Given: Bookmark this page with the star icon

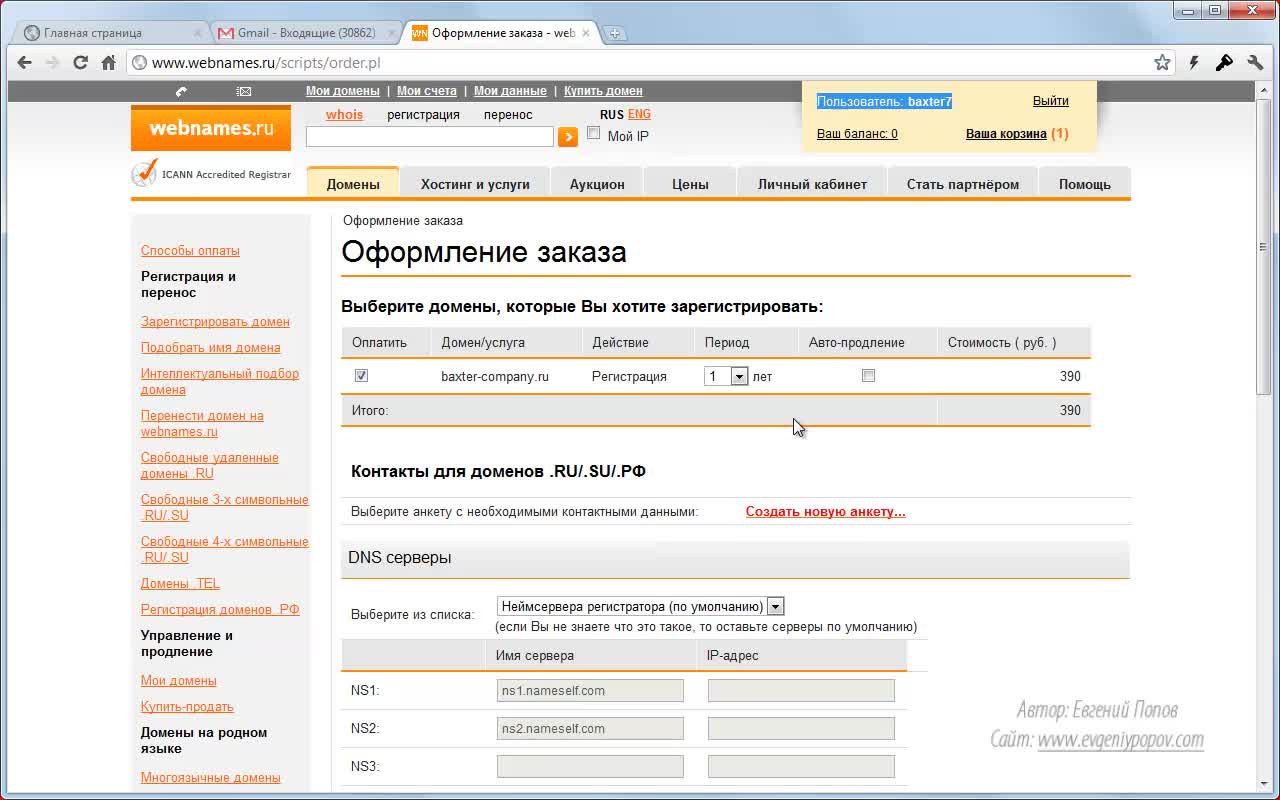Looking at the screenshot, I should pos(1162,63).
